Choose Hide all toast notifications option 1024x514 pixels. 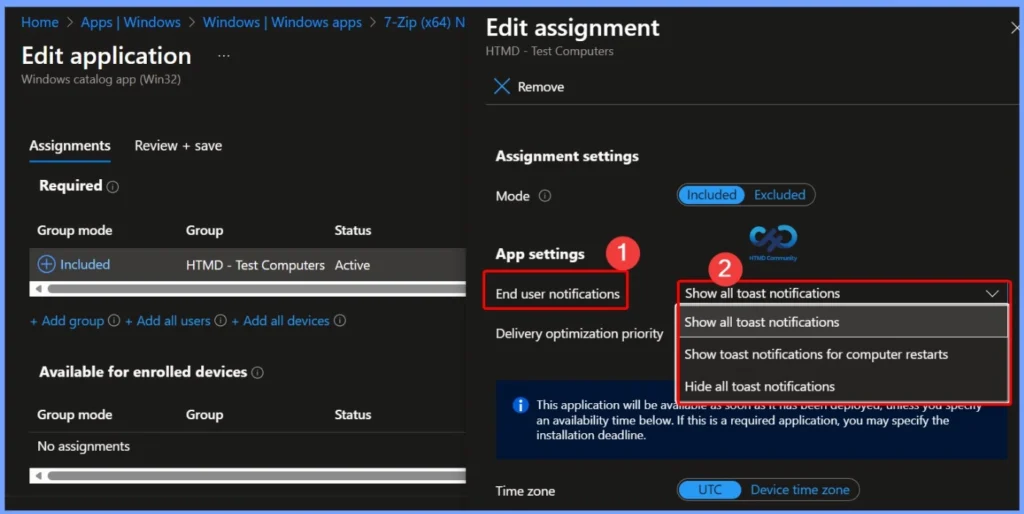(x=843, y=386)
